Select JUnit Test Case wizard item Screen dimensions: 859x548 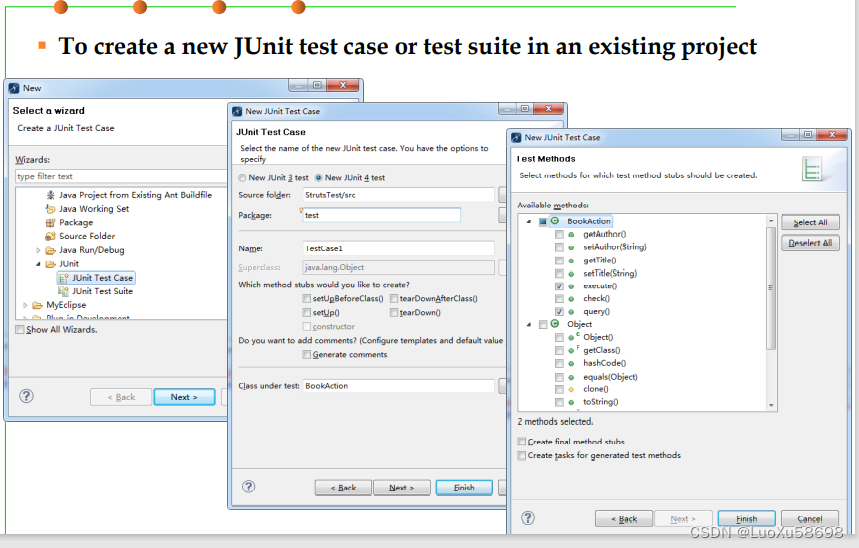click(96, 278)
